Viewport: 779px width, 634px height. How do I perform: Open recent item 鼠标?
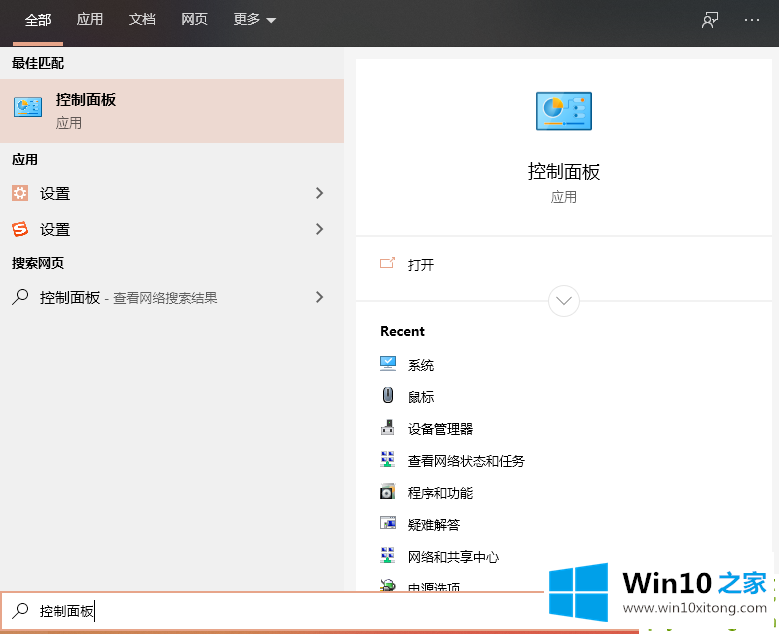421,397
